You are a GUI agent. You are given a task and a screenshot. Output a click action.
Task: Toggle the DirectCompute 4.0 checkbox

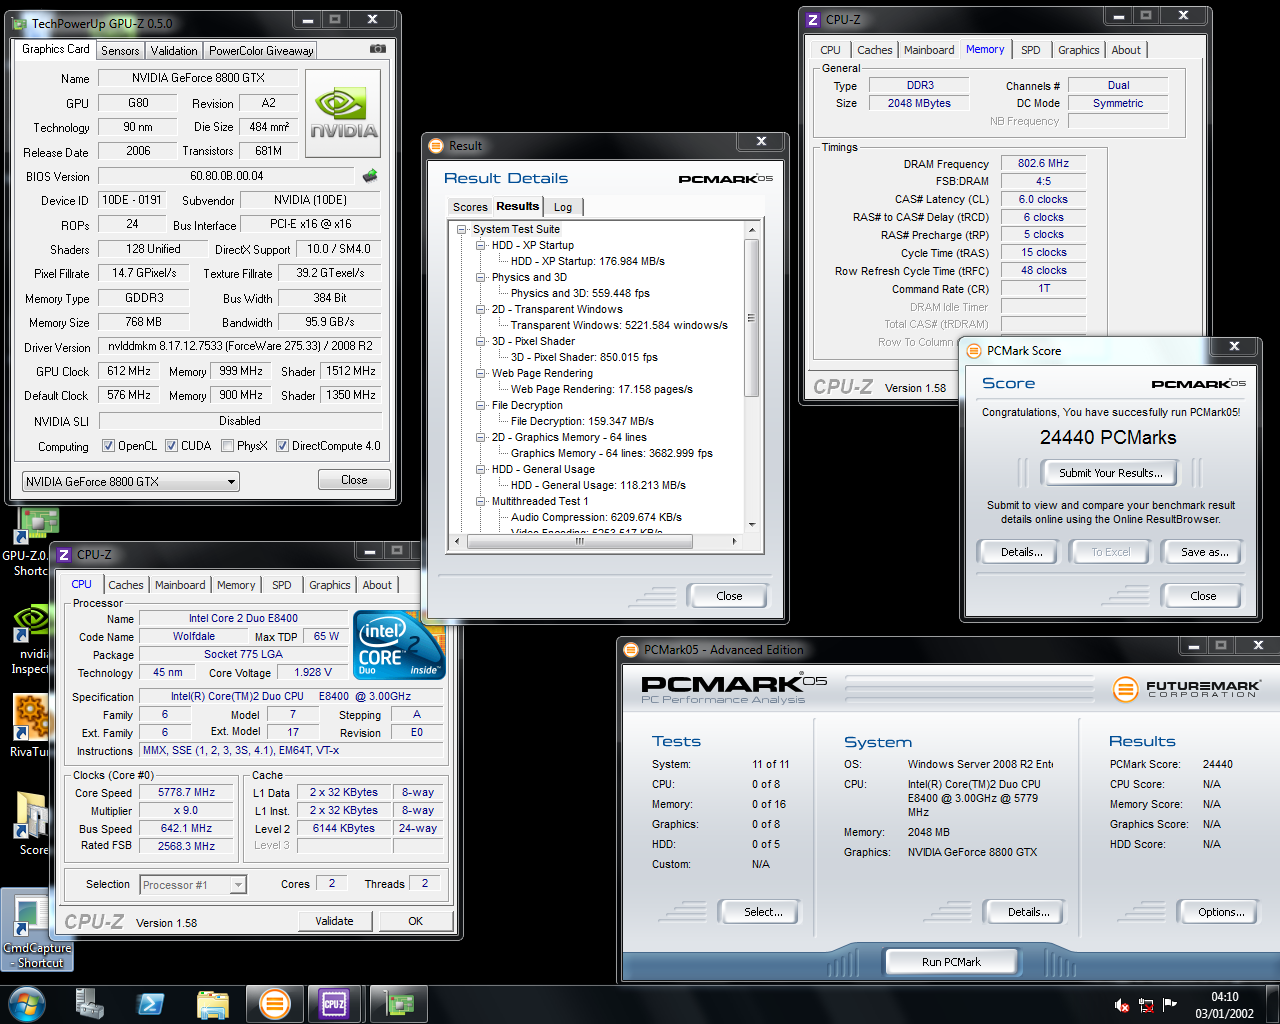pos(283,446)
